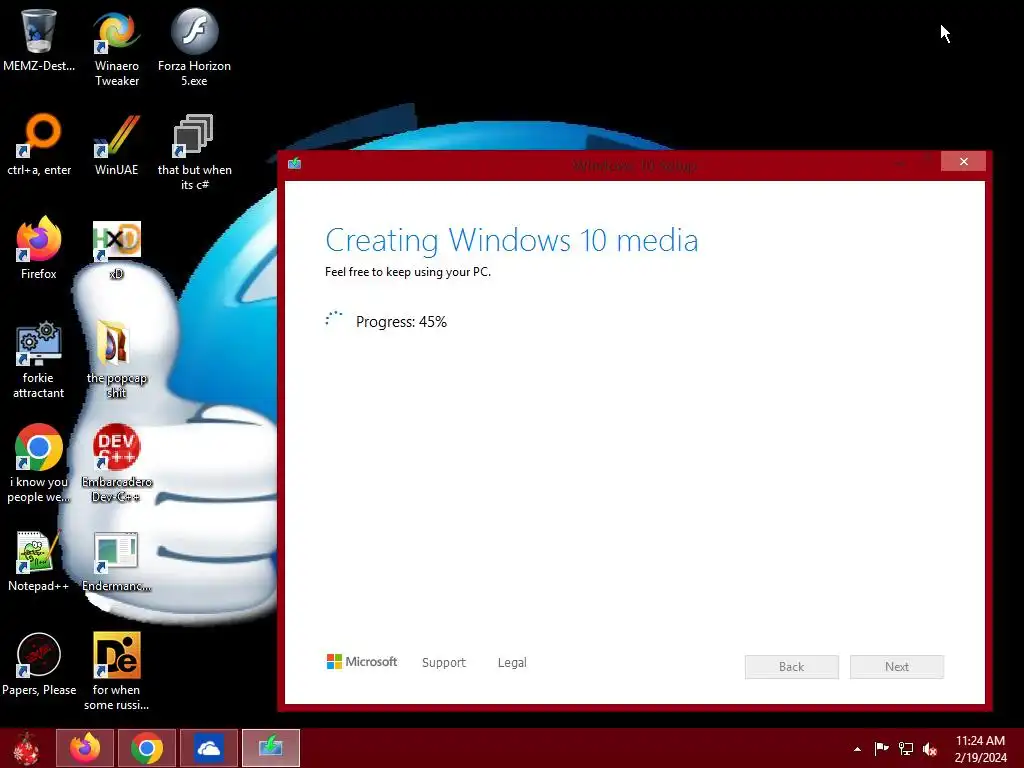Click the Microsoft logo in Setup
The height and width of the screenshot is (768, 1024).
tap(362, 662)
